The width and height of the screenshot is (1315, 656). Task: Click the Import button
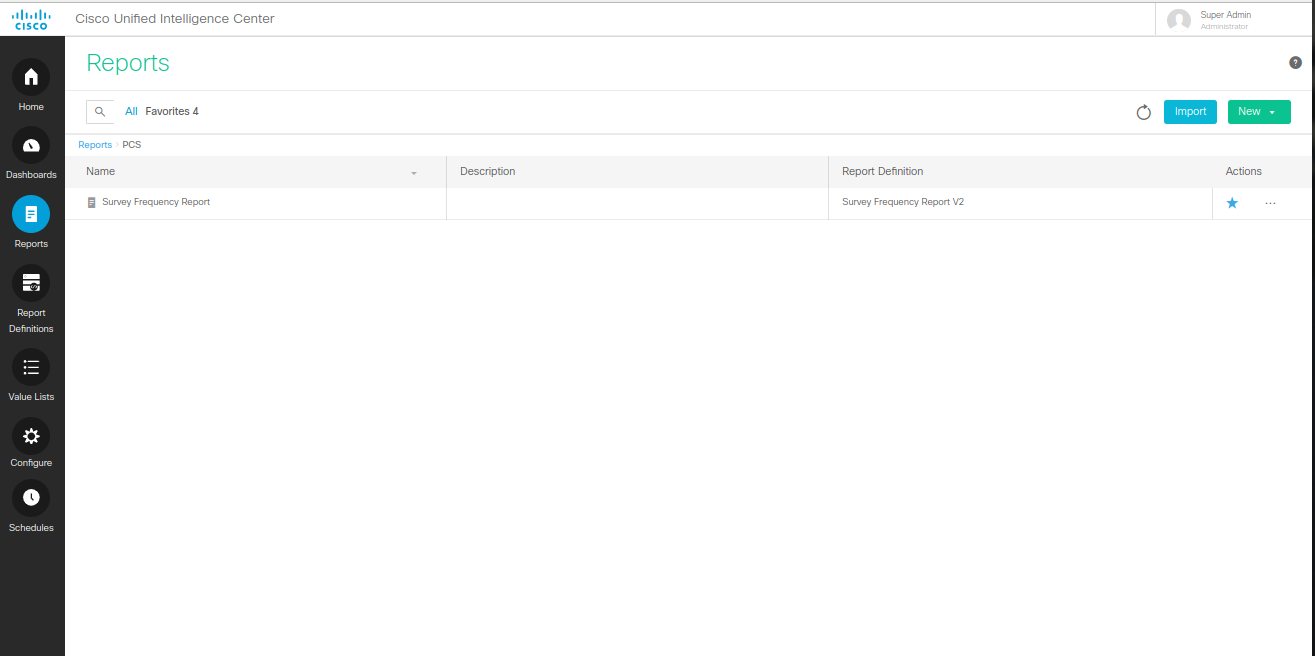click(x=1190, y=112)
